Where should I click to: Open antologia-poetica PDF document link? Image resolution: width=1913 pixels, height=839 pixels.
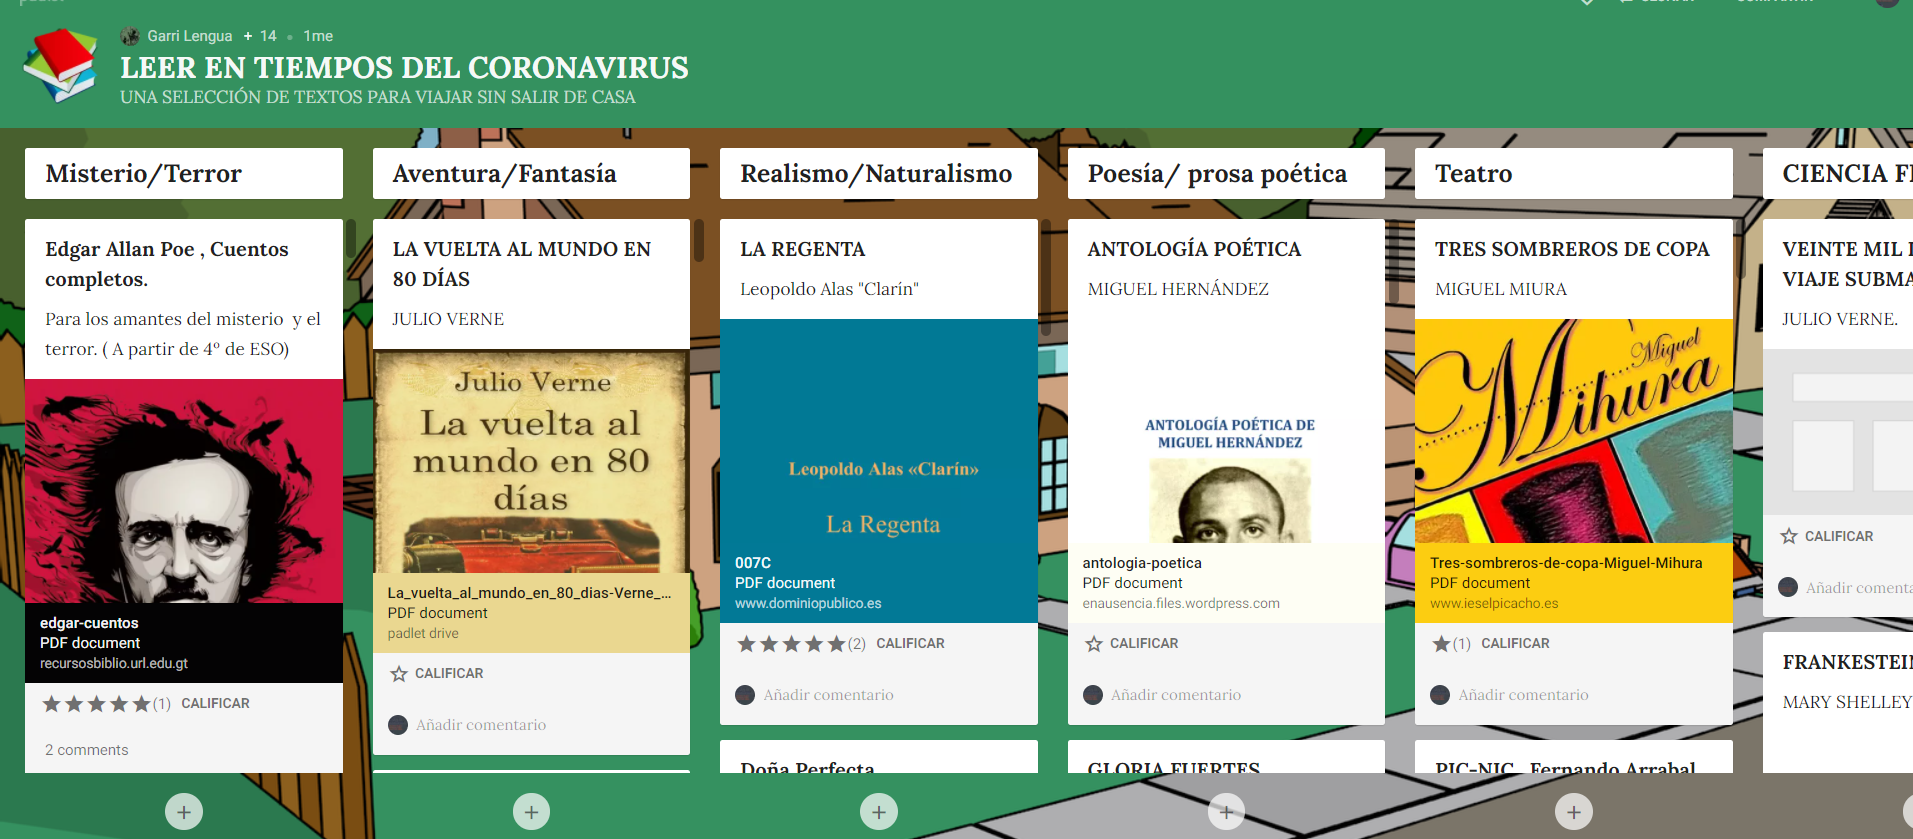(1226, 583)
